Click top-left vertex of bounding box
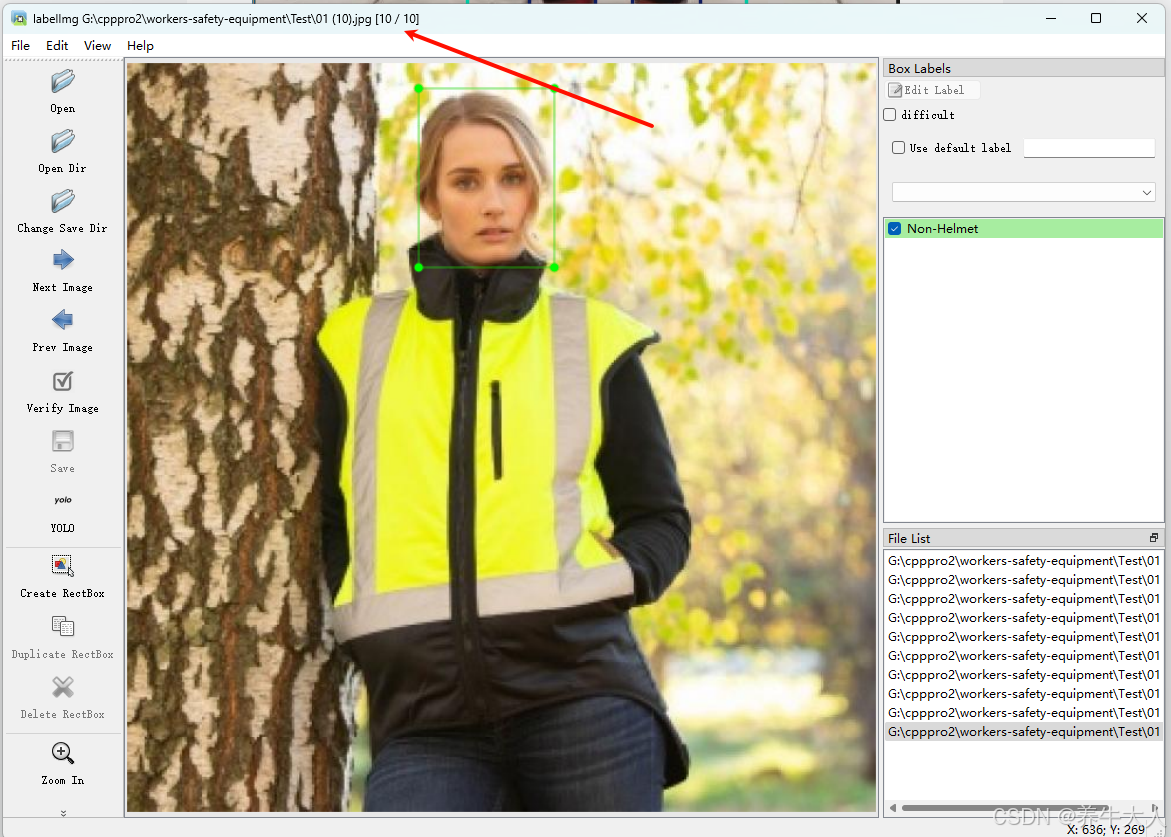 [419, 88]
